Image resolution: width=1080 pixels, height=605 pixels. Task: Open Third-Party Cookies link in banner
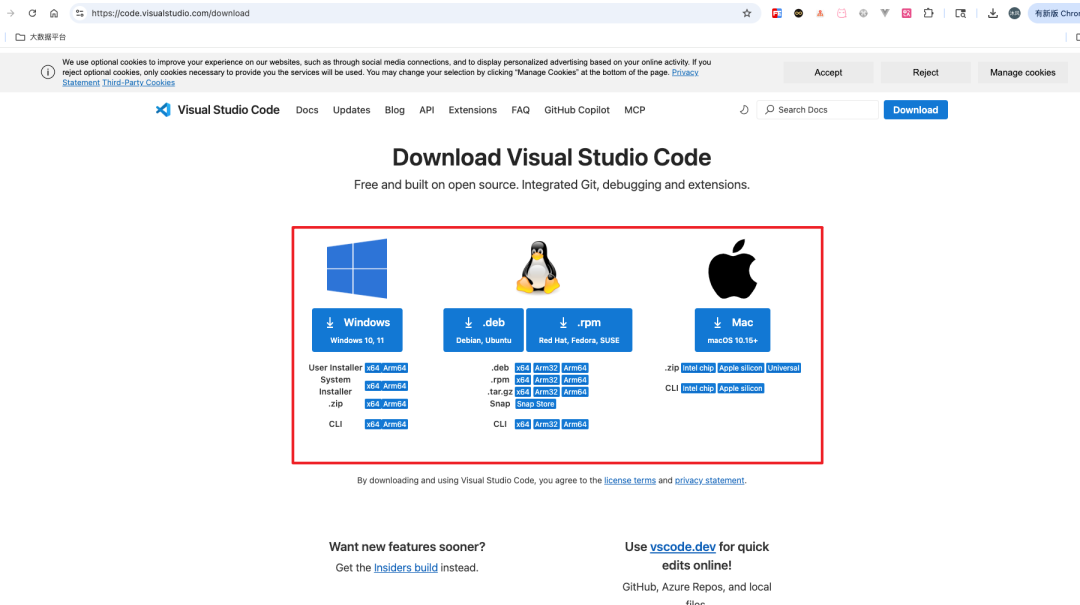click(138, 83)
